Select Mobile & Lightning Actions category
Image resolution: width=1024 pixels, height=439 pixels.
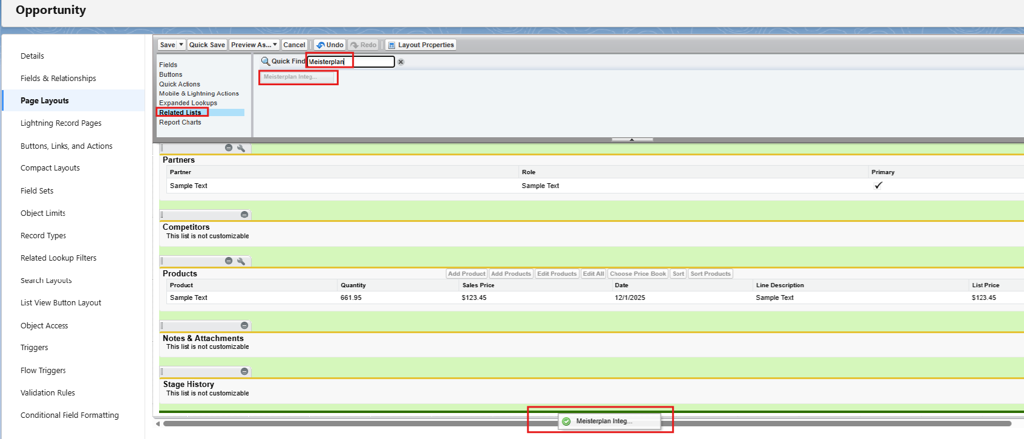tap(199, 93)
